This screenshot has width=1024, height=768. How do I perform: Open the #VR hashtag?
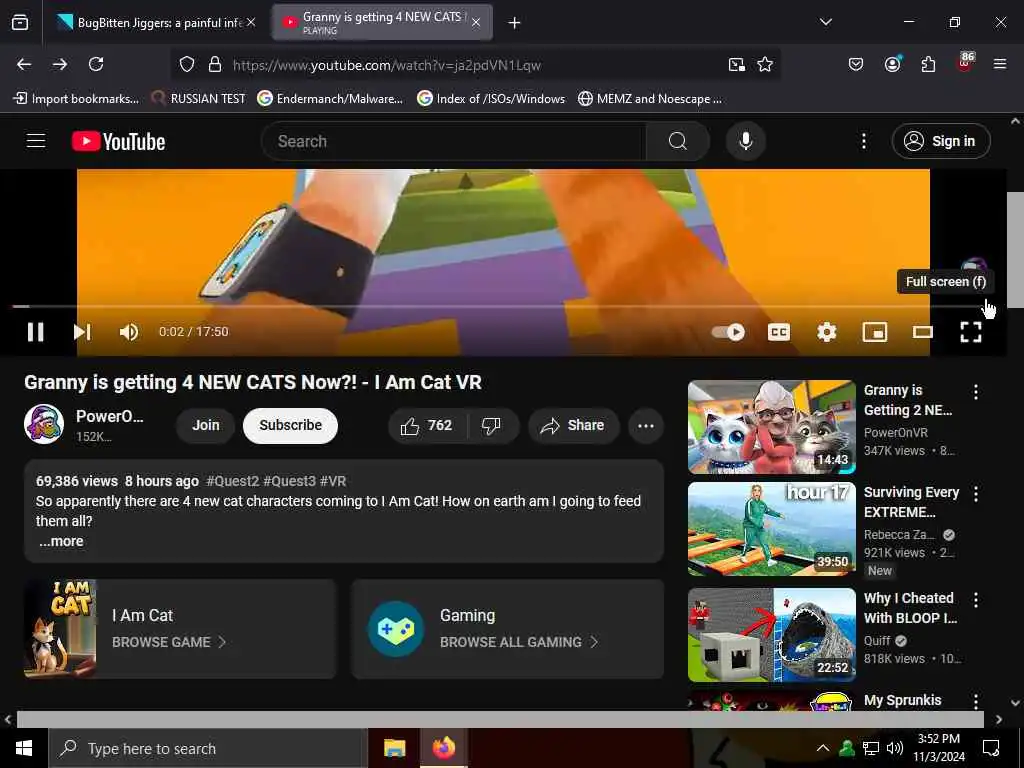[333, 481]
